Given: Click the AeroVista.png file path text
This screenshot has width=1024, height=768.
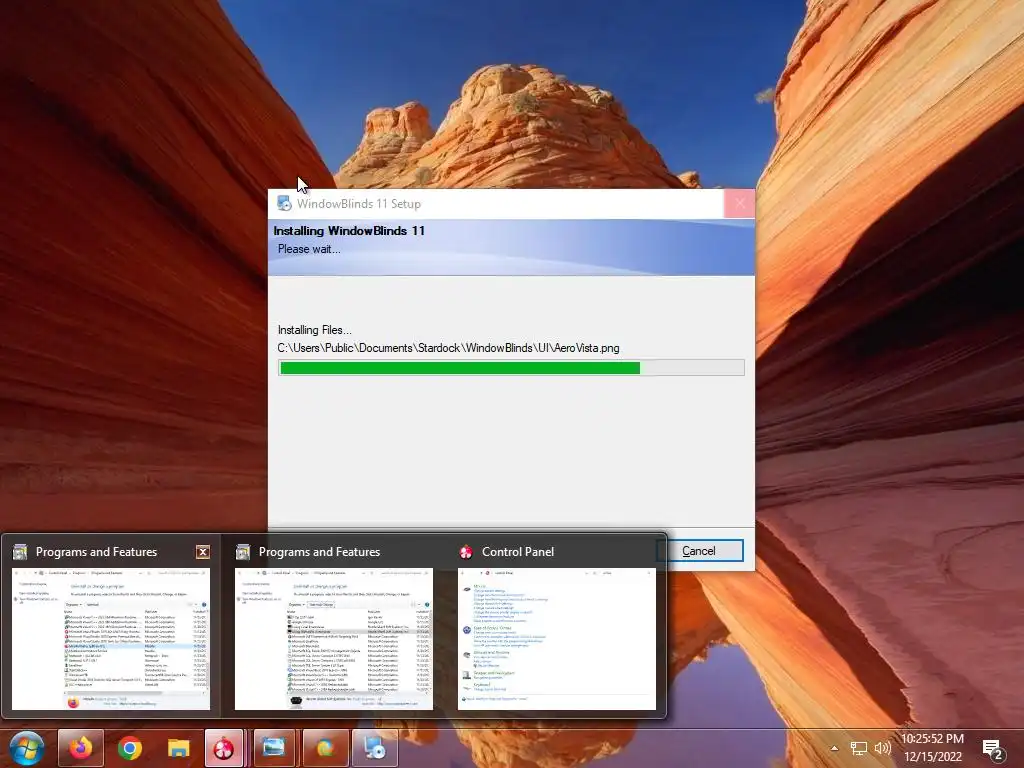Looking at the screenshot, I should (448, 348).
